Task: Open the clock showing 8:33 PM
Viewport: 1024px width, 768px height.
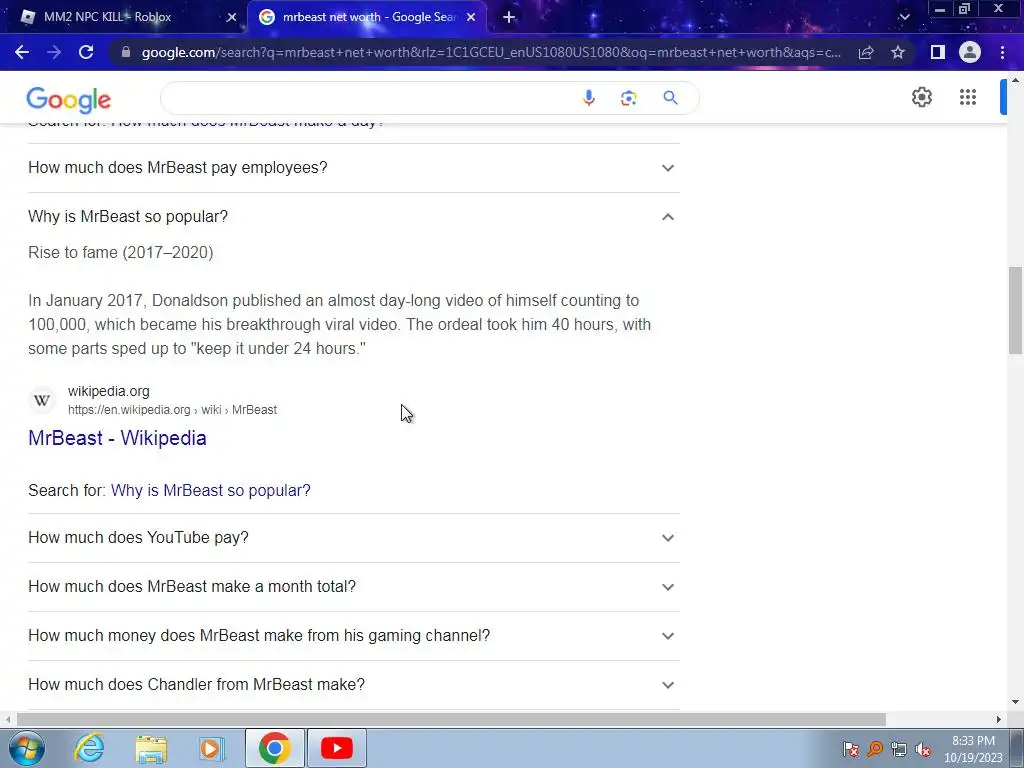Action: coord(973,749)
